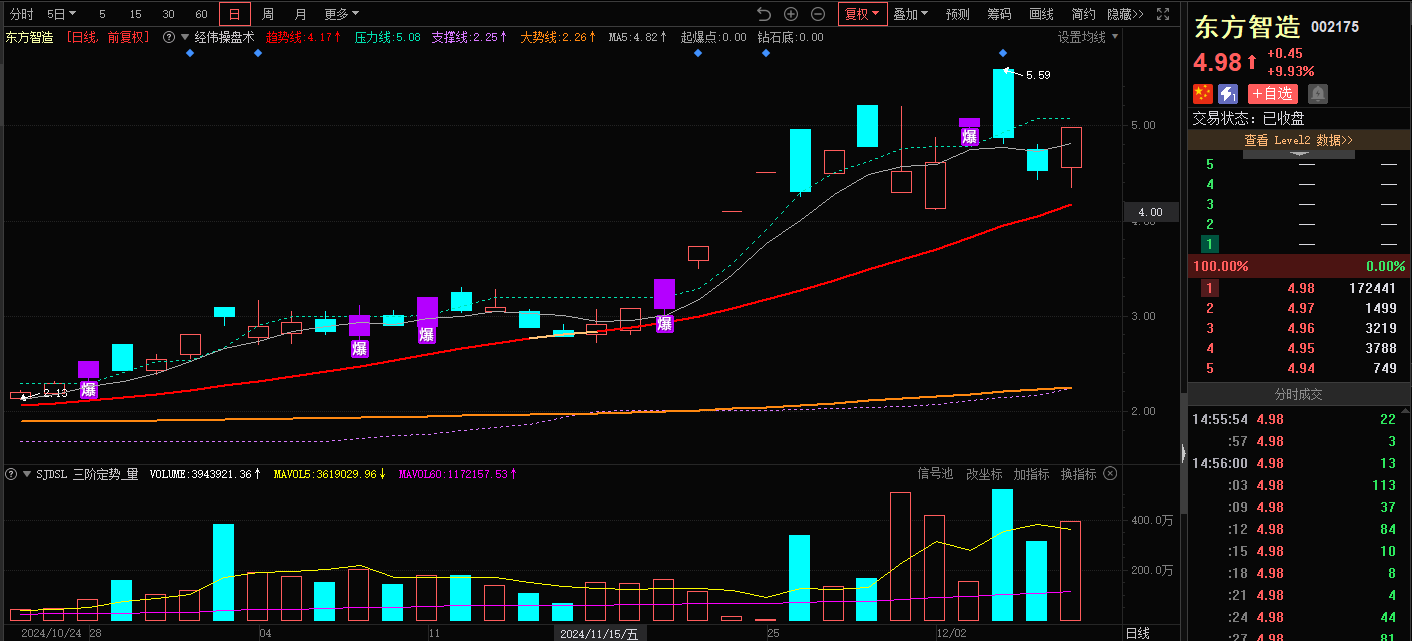Click the 5.59 peak candlestick

click(1003, 103)
